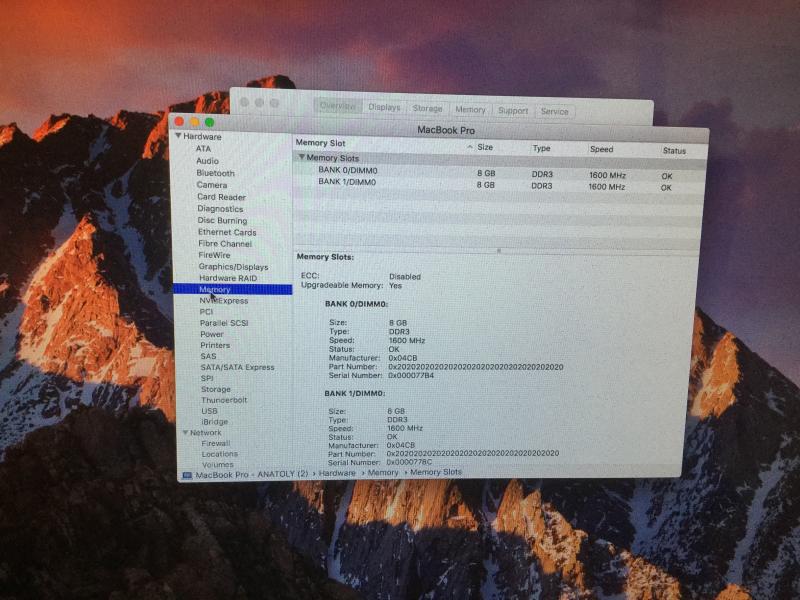800x600 pixels.
Task: Minimize the System Information window
Action: [194, 122]
